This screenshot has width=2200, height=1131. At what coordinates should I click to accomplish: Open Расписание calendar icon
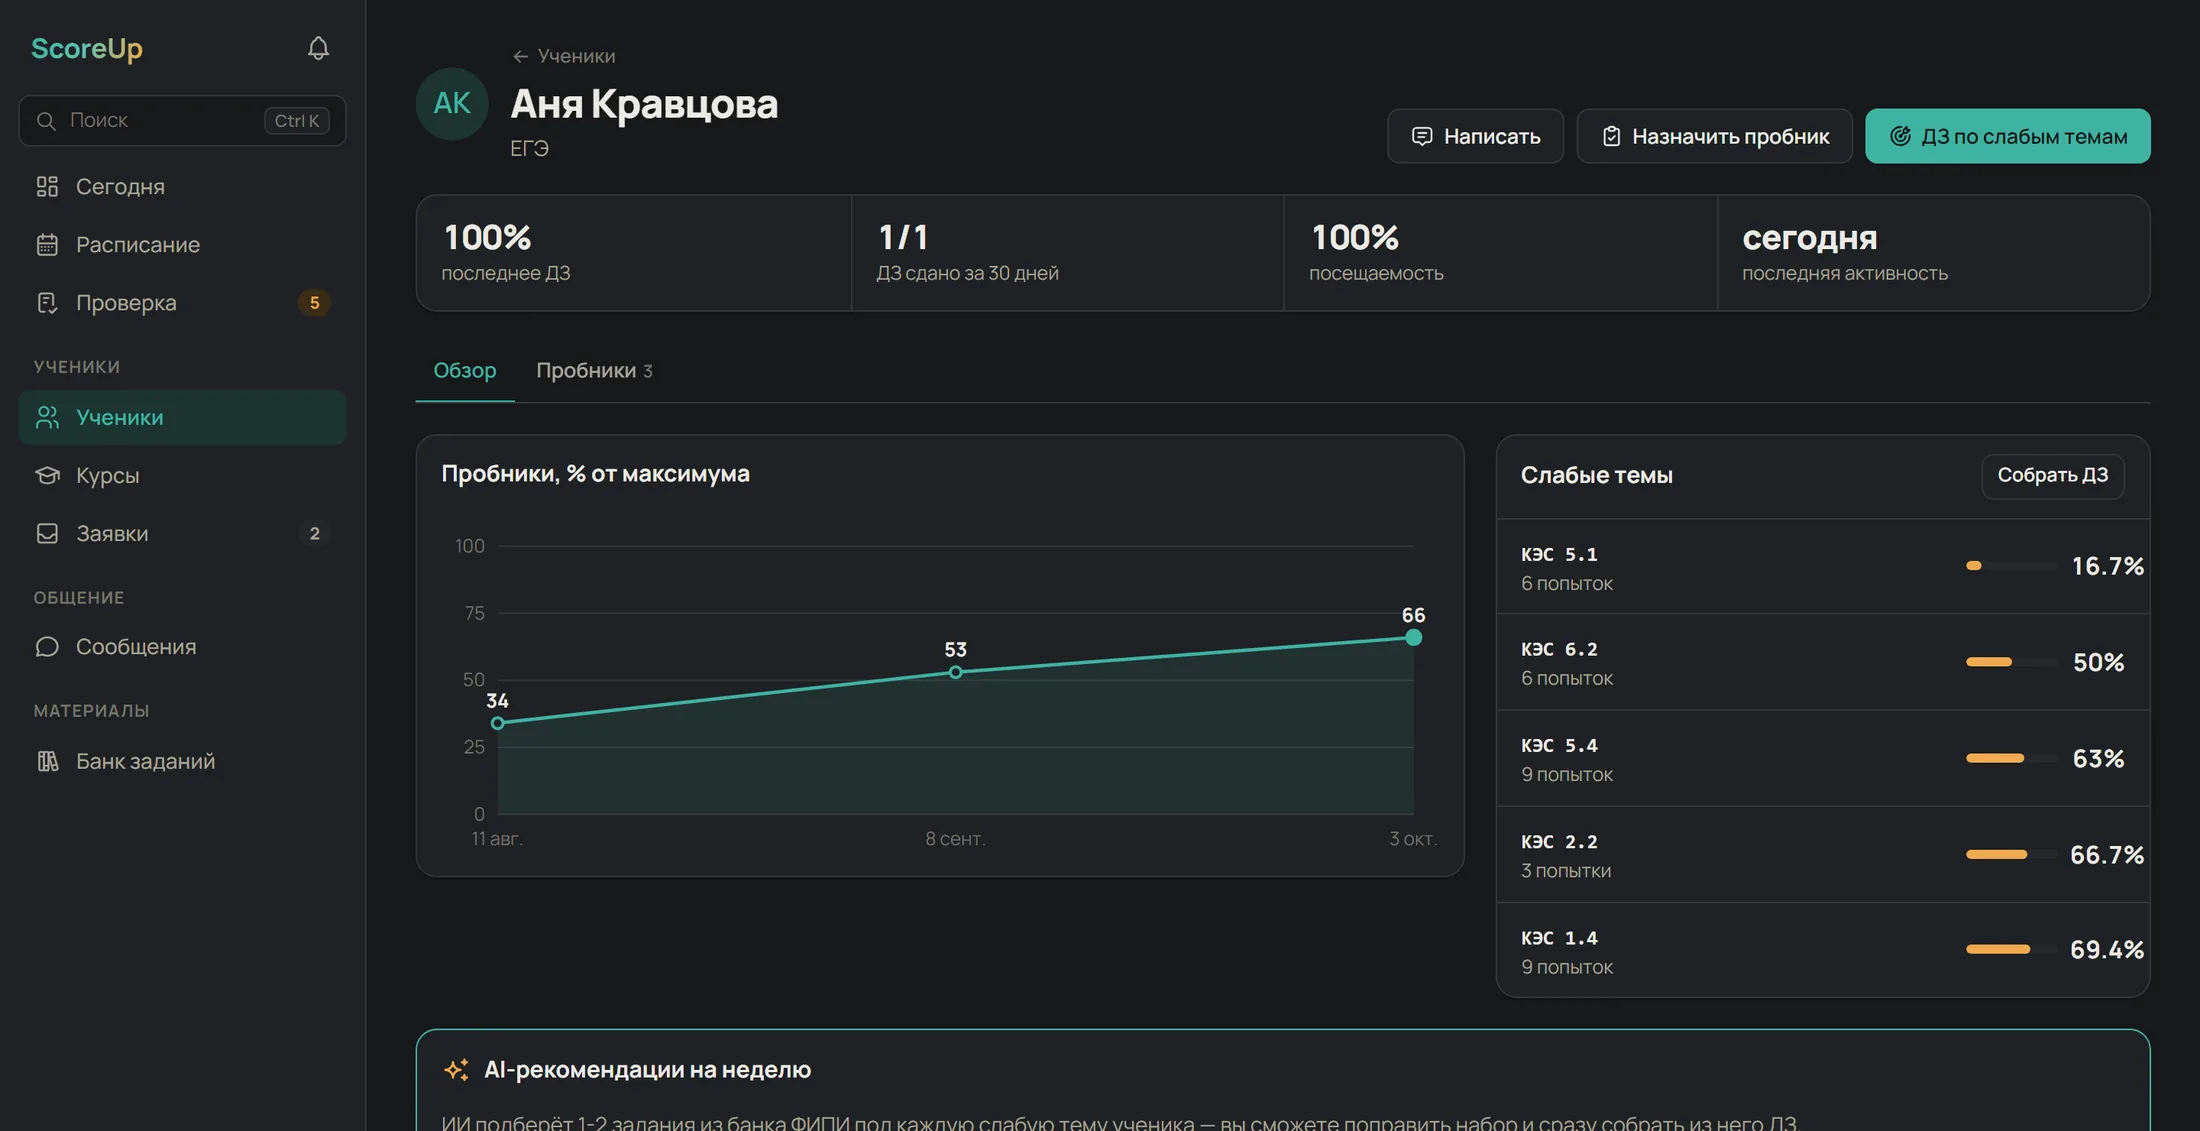click(47, 245)
